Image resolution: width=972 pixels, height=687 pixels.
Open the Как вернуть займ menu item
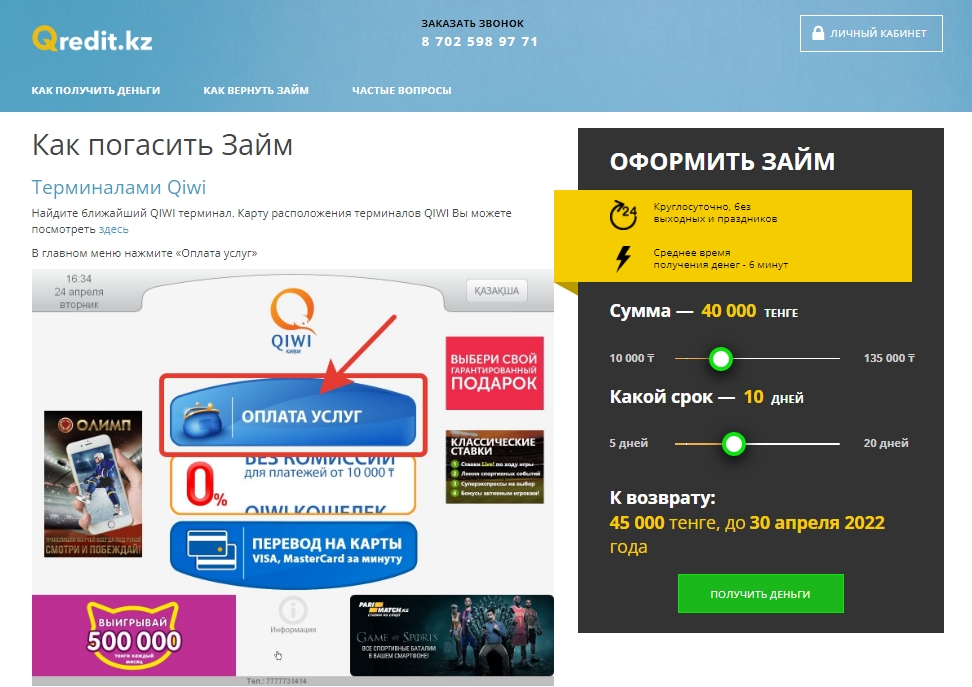[256, 91]
